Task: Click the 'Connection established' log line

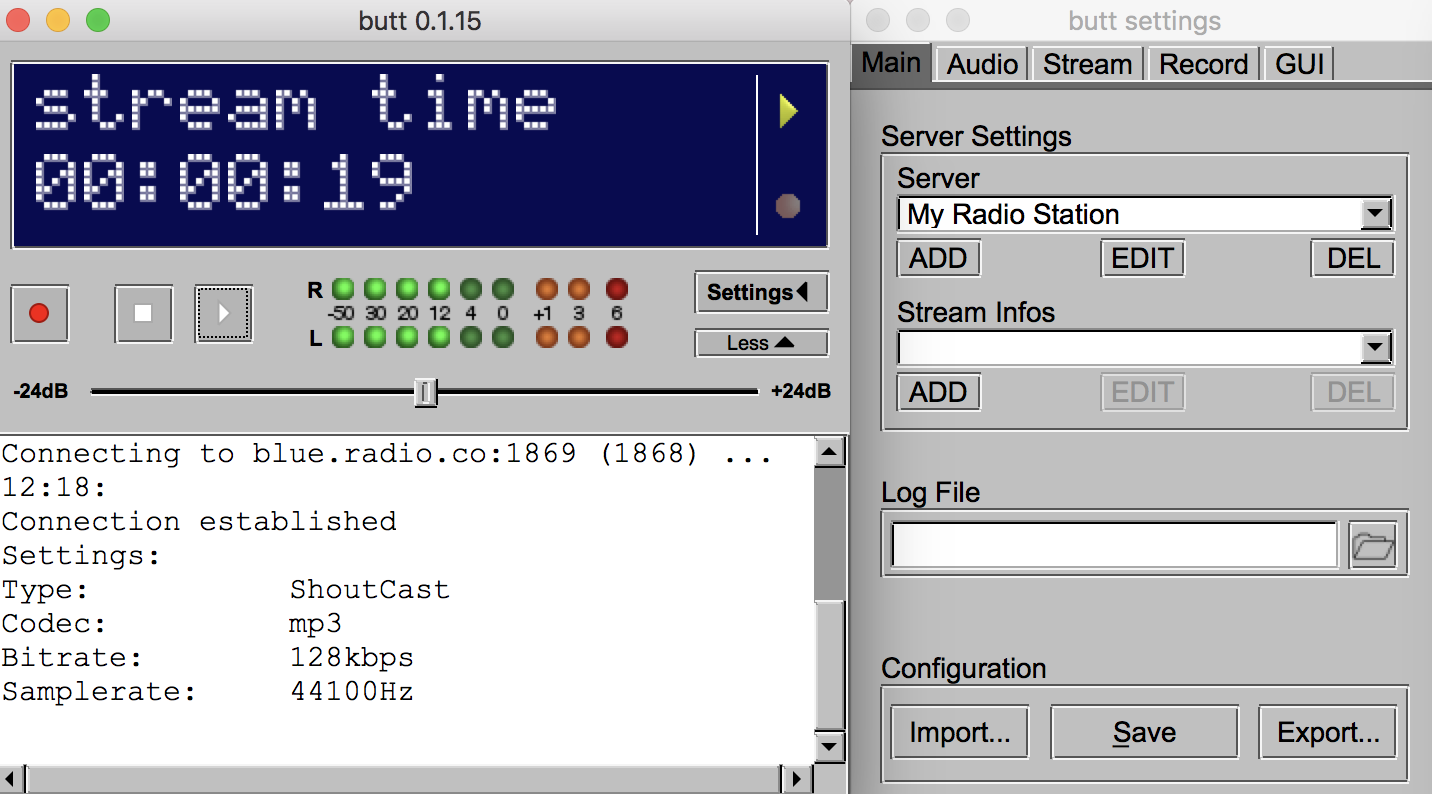Action: (199, 522)
